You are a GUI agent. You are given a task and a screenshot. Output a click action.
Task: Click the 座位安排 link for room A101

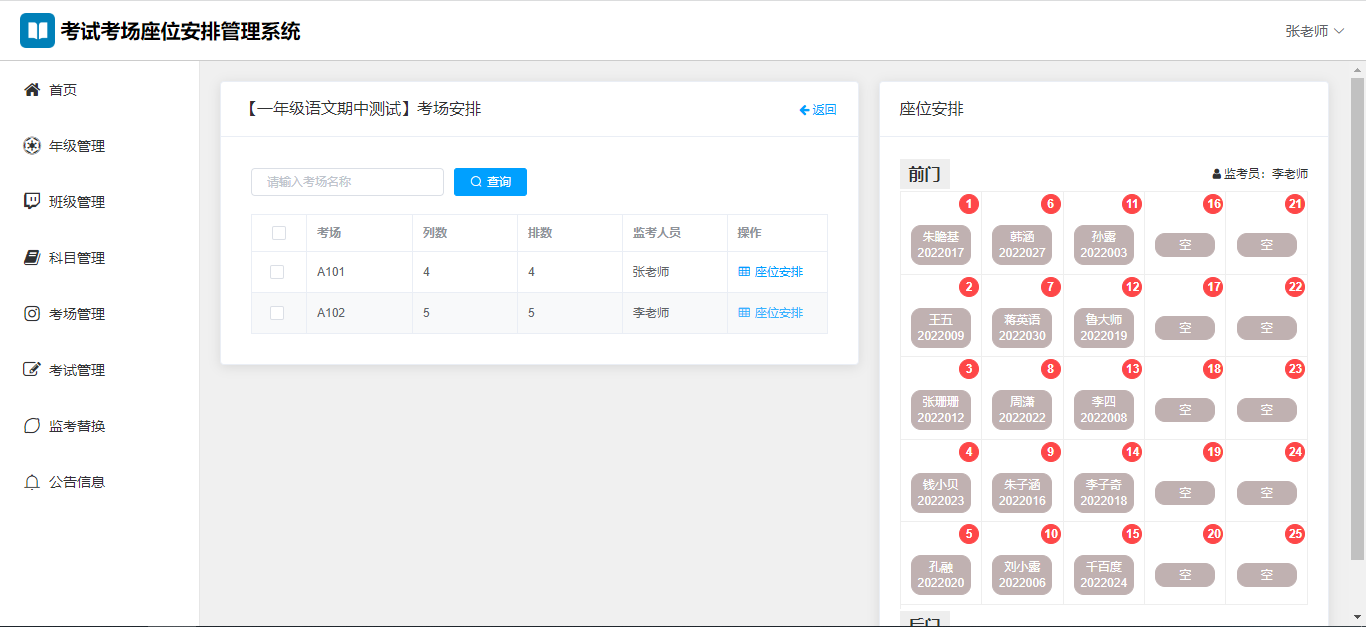pos(770,272)
